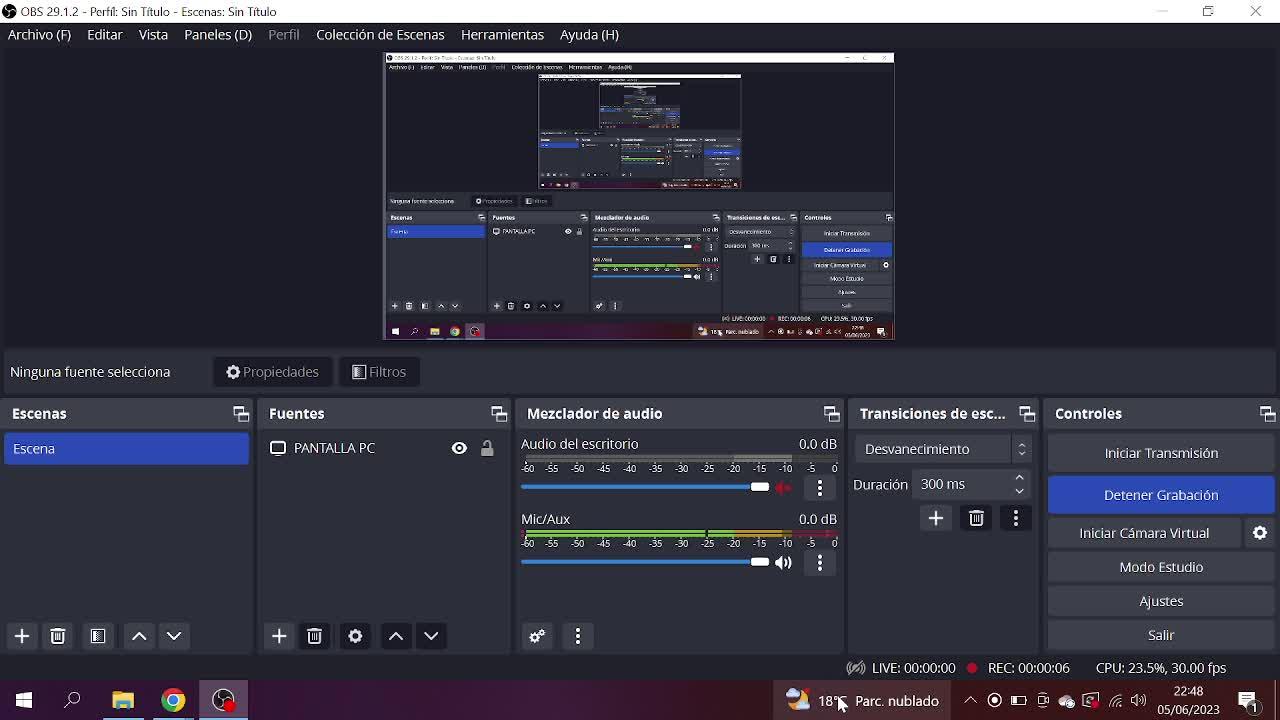1280x720 pixels.
Task: Open the Colección de Escenas menu
Action: [380, 35]
